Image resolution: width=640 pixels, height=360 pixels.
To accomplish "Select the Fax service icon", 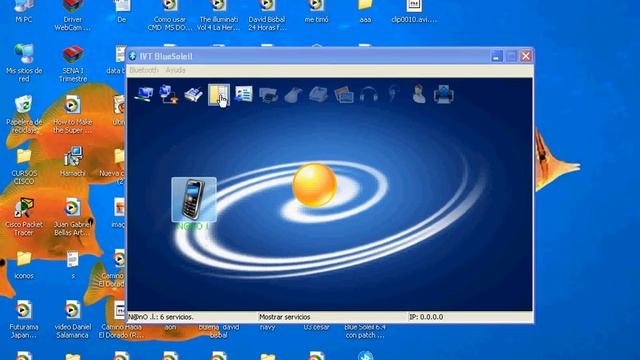I will point(318,95).
